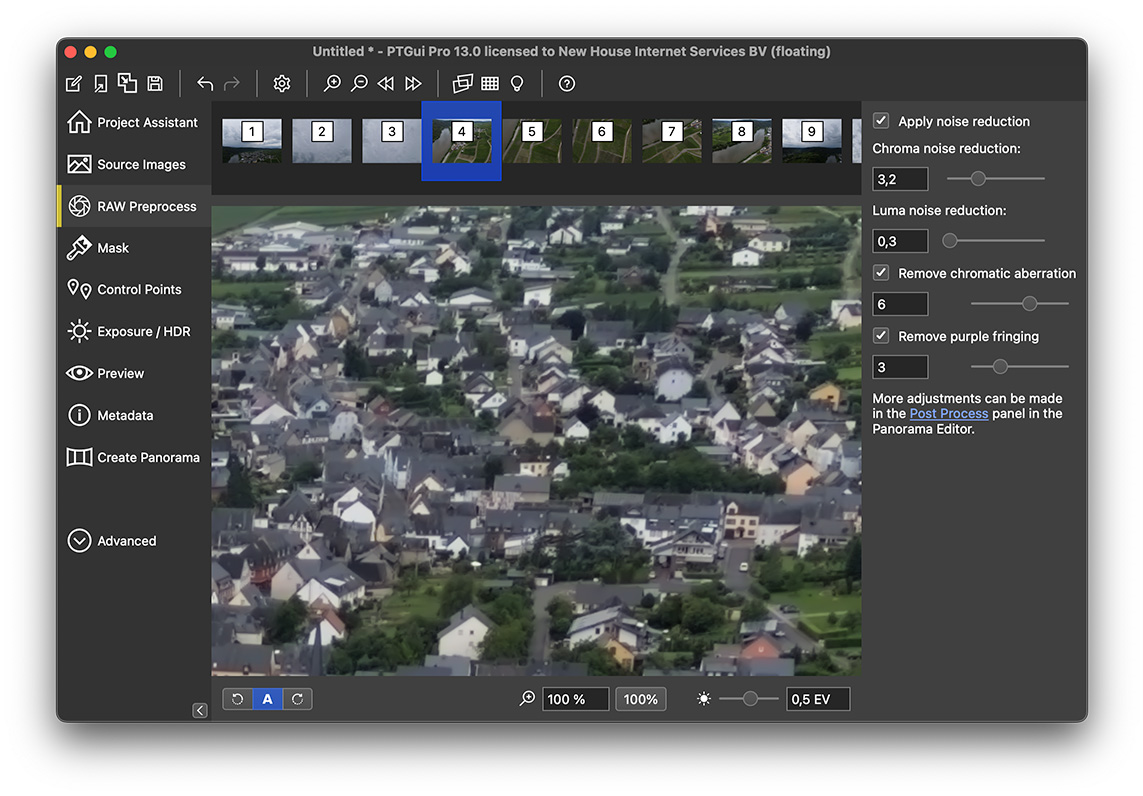The height and width of the screenshot is (796, 1143).
Task: Click the open project icon
Action: pos(101,84)
